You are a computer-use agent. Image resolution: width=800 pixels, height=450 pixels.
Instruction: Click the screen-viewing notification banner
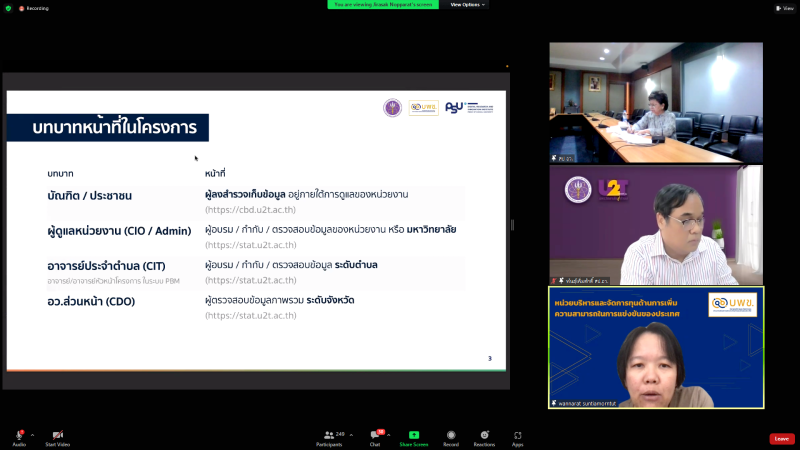pos(384,4)
